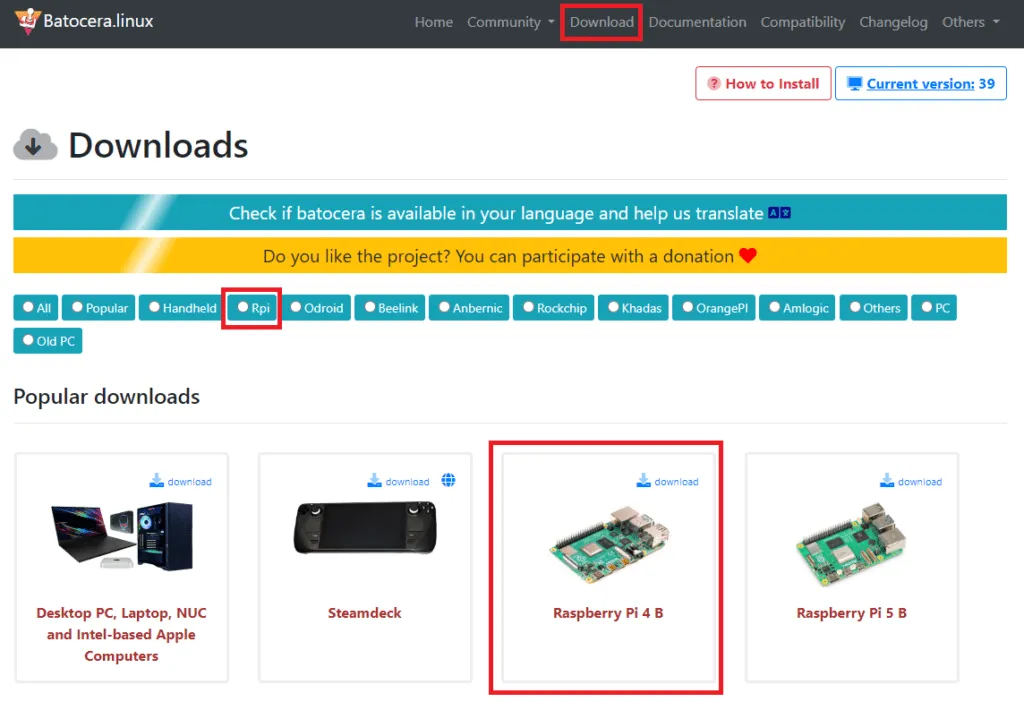Screen dimensions: 1024x702
Task: Click the How to Install button
Action: 763,83
